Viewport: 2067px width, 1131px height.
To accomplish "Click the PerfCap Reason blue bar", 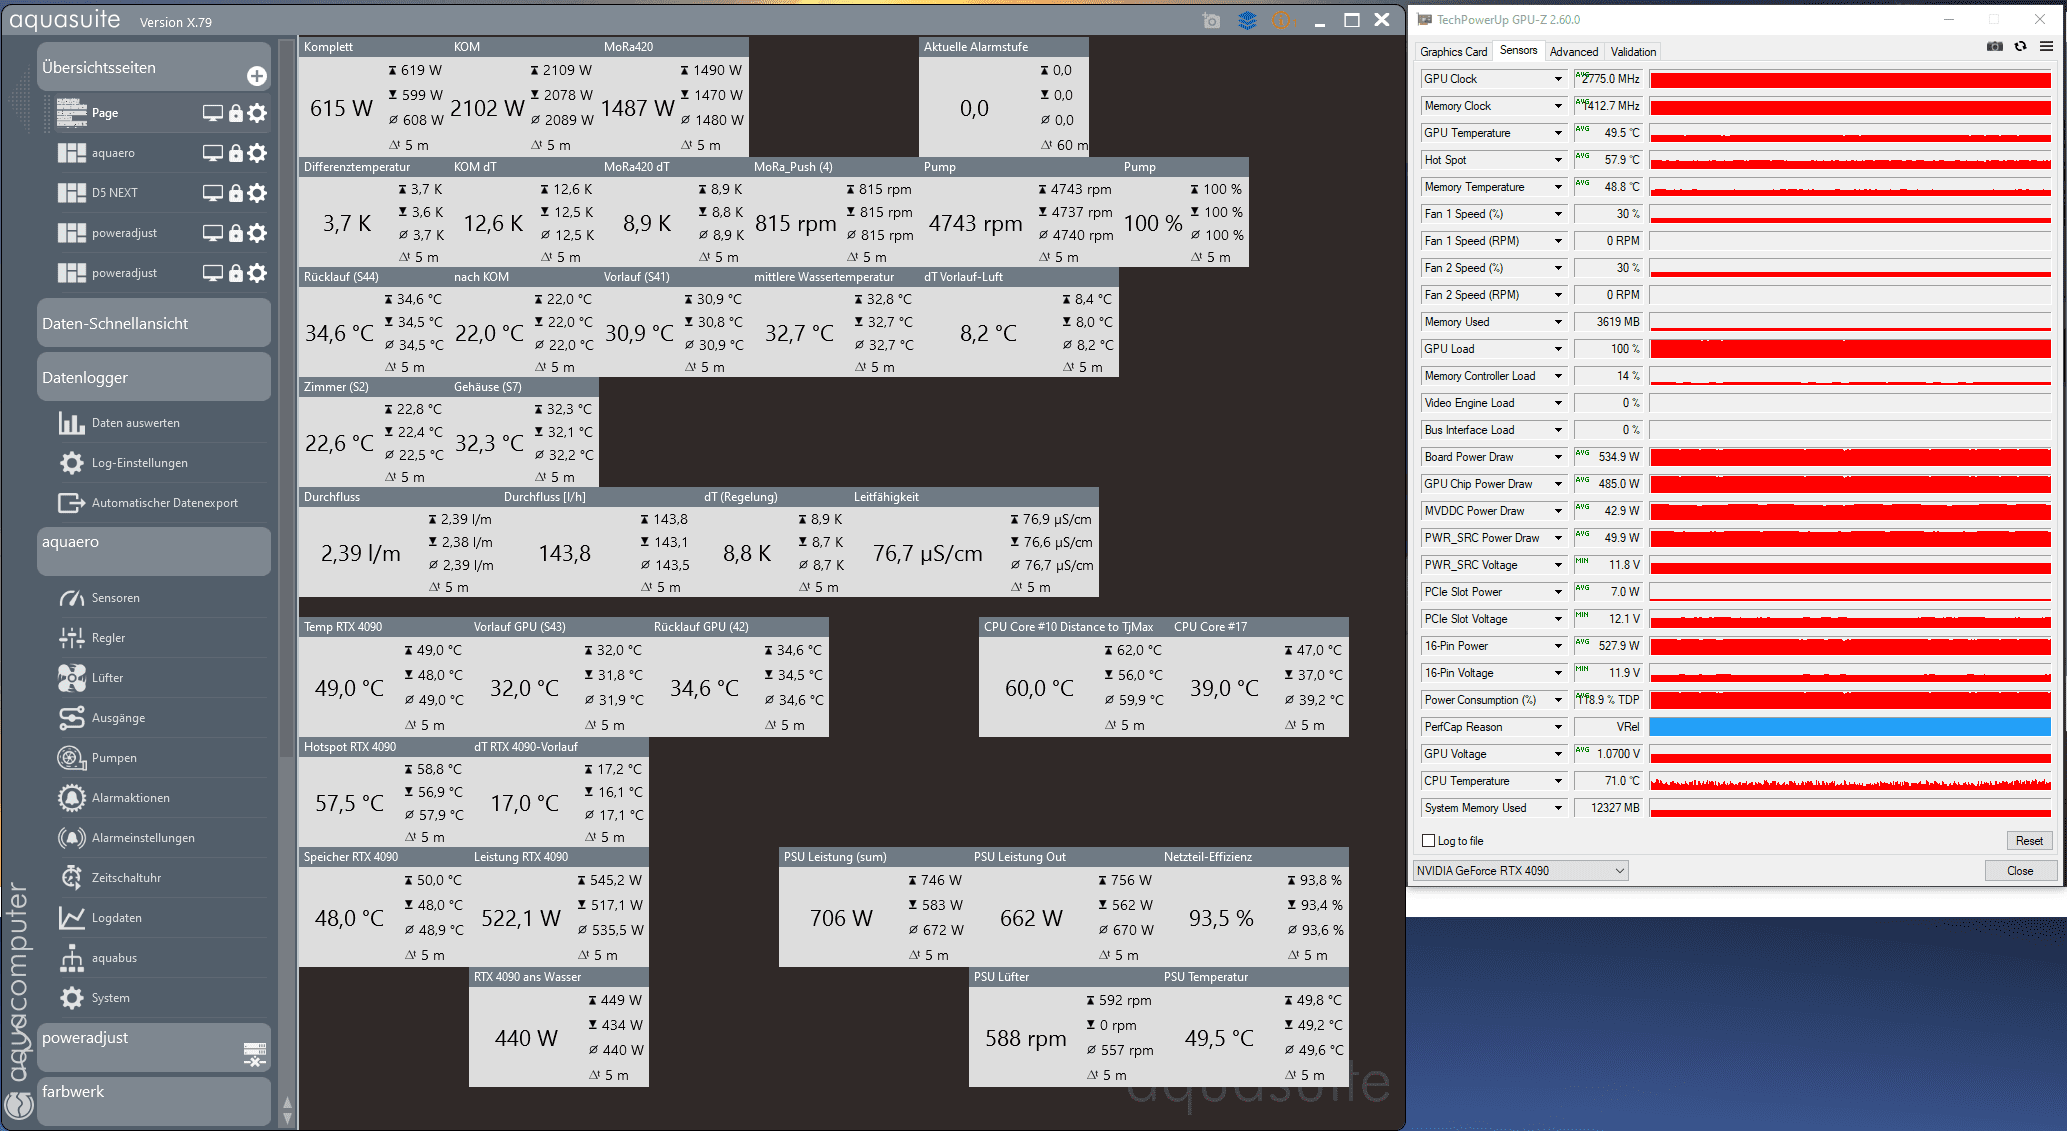I will [1849, 727].
